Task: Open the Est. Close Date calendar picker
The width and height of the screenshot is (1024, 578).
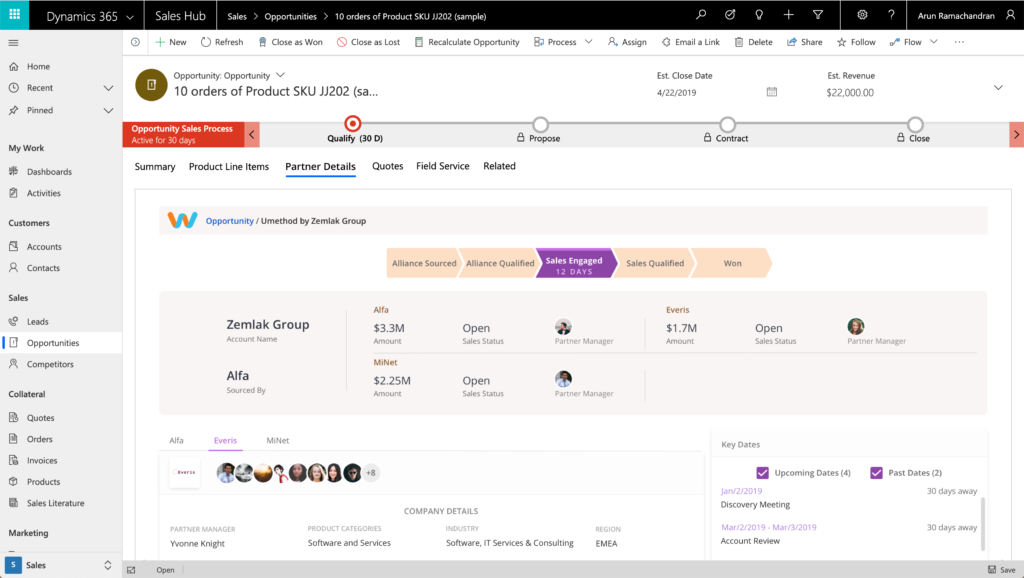Action: (x=770, y=90)
